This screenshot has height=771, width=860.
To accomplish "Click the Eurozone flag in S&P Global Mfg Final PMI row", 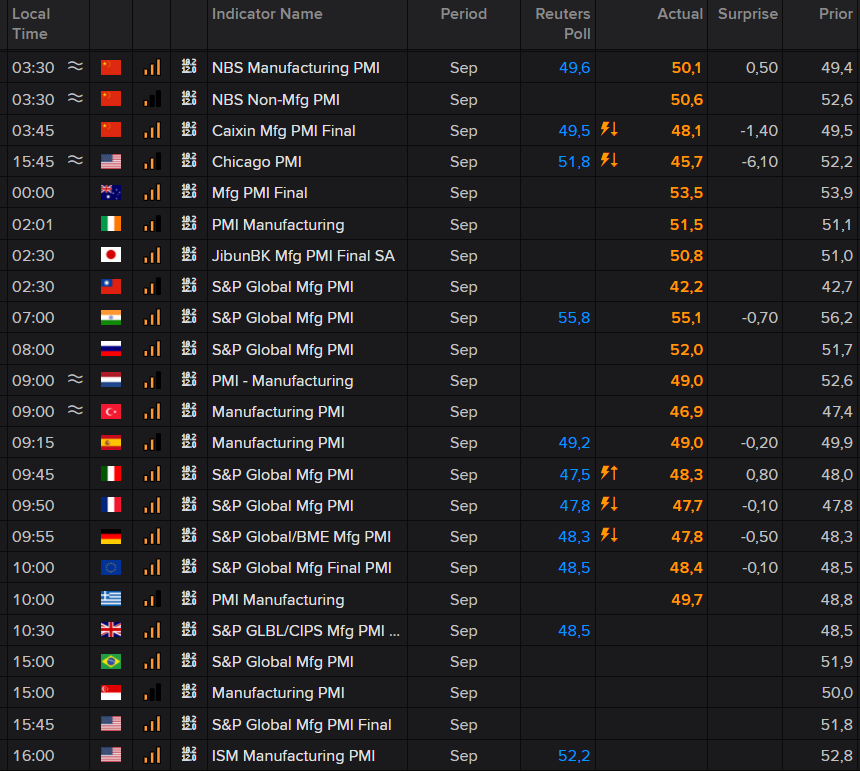I will [x=111, y=568].
